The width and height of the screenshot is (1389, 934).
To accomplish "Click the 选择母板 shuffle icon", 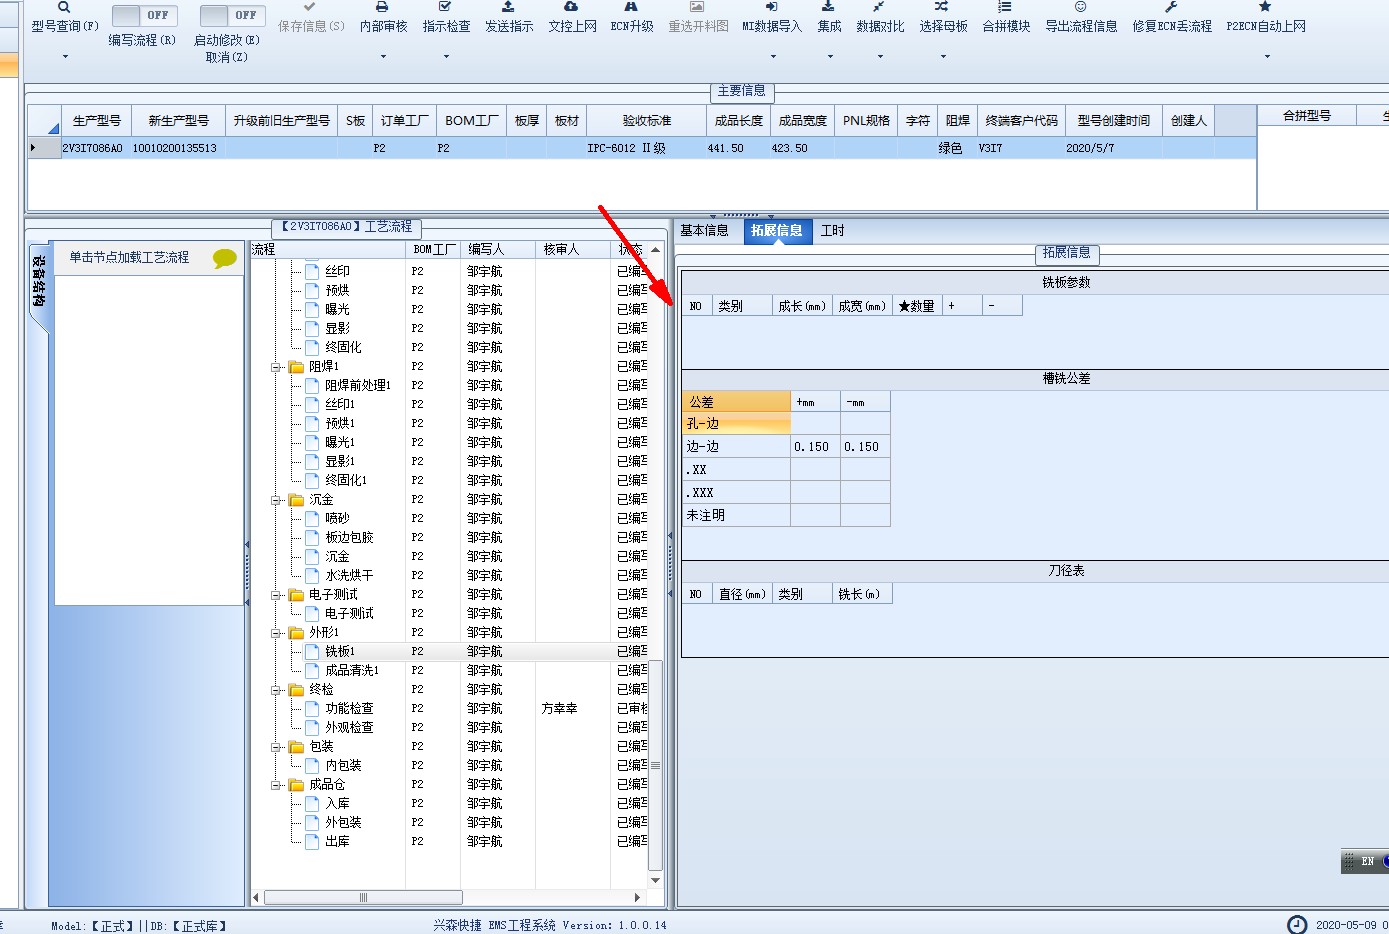I will (x=942, y=7).
